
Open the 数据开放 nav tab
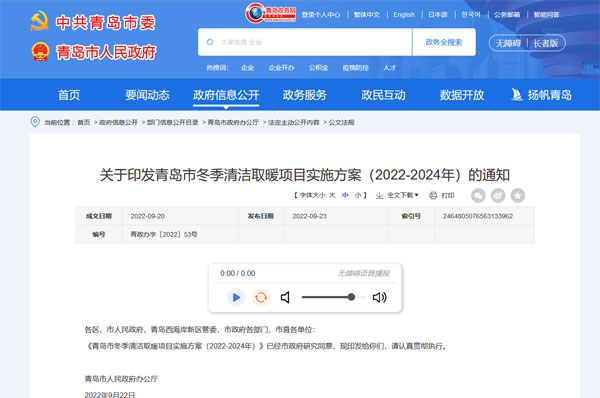tap(462, 95)
